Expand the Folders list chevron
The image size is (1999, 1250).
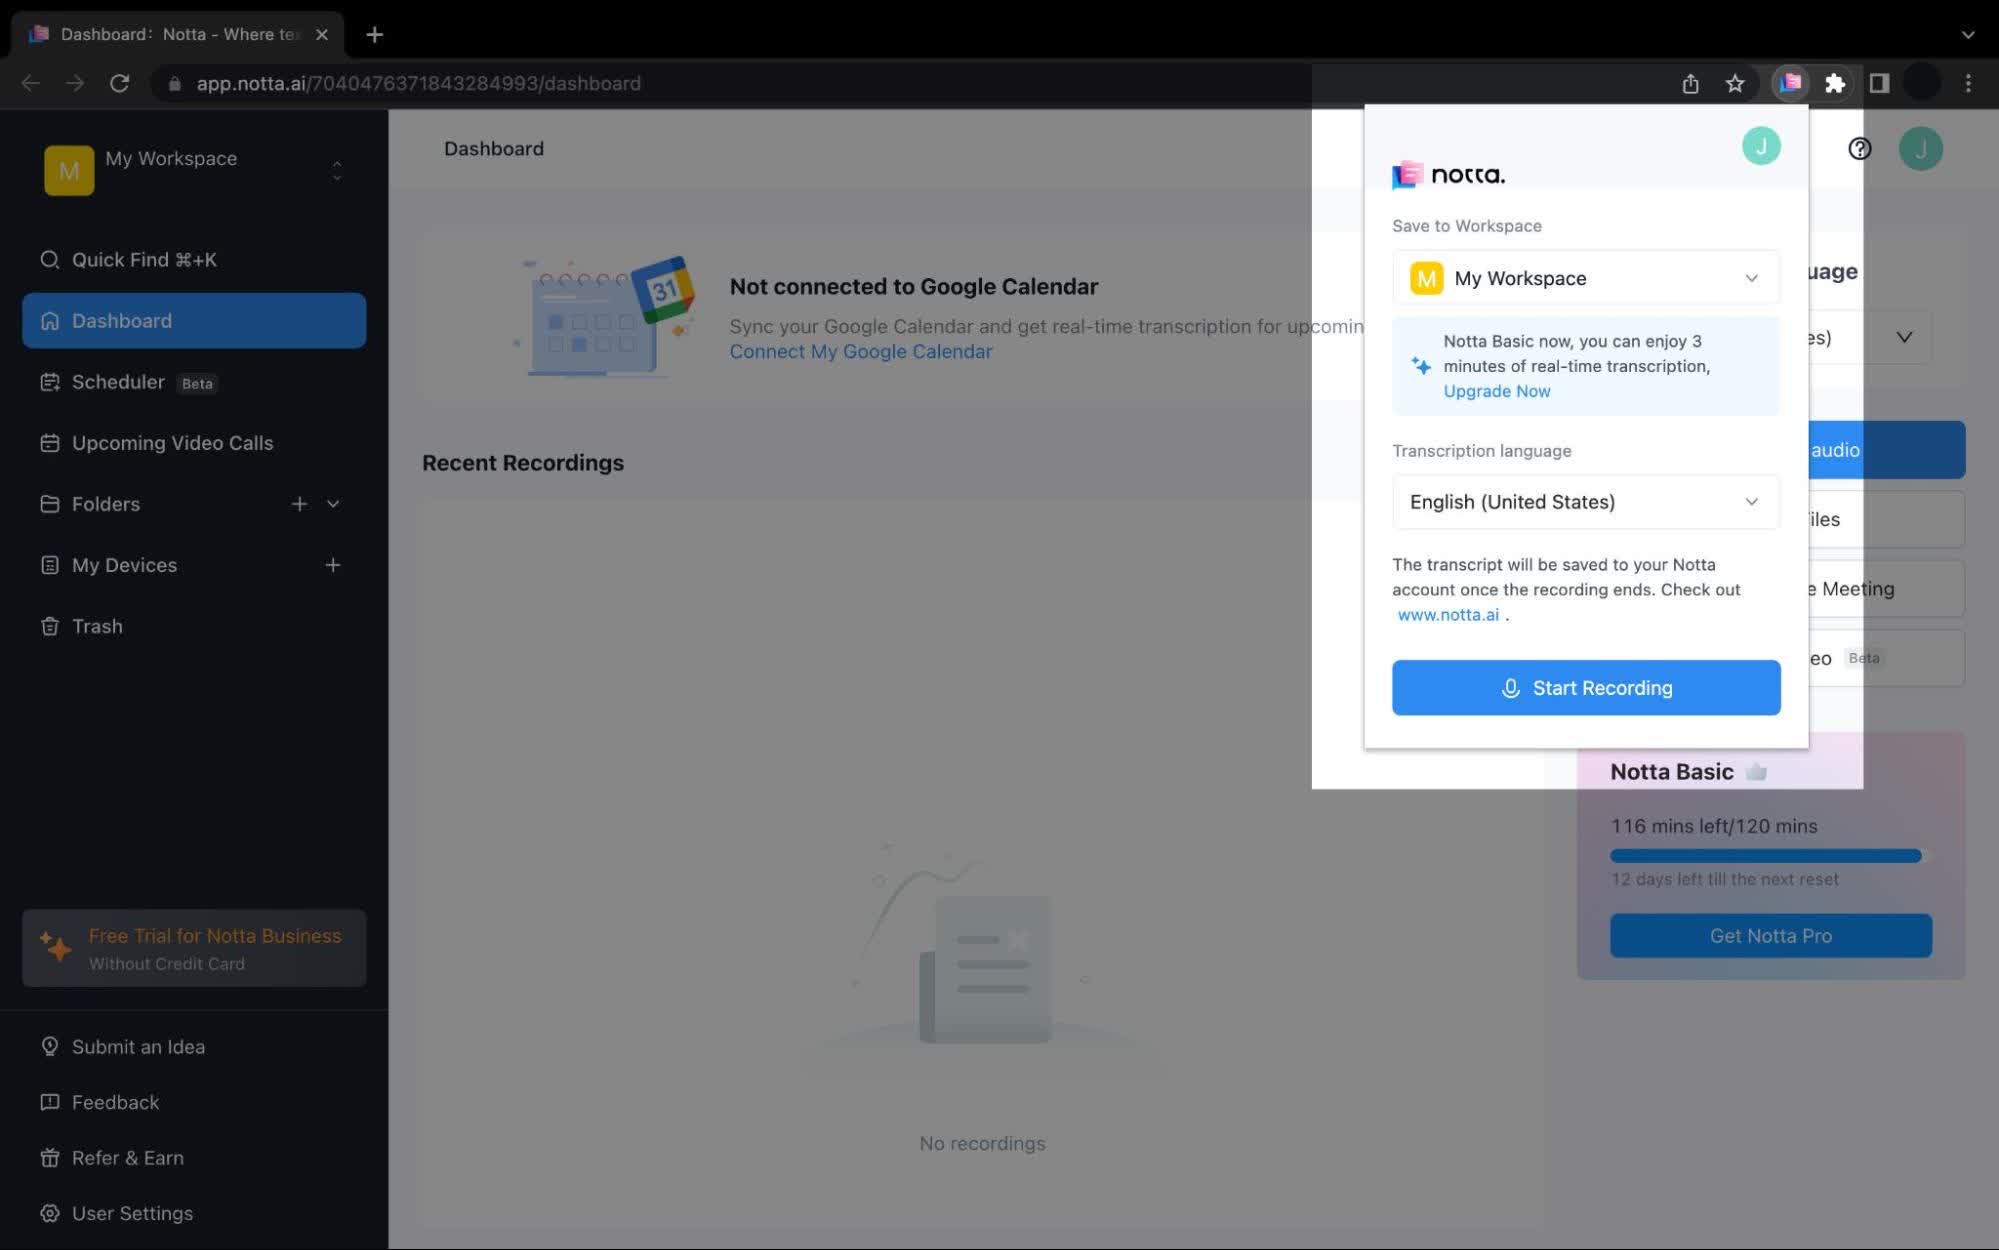click(x=333, y=503)
